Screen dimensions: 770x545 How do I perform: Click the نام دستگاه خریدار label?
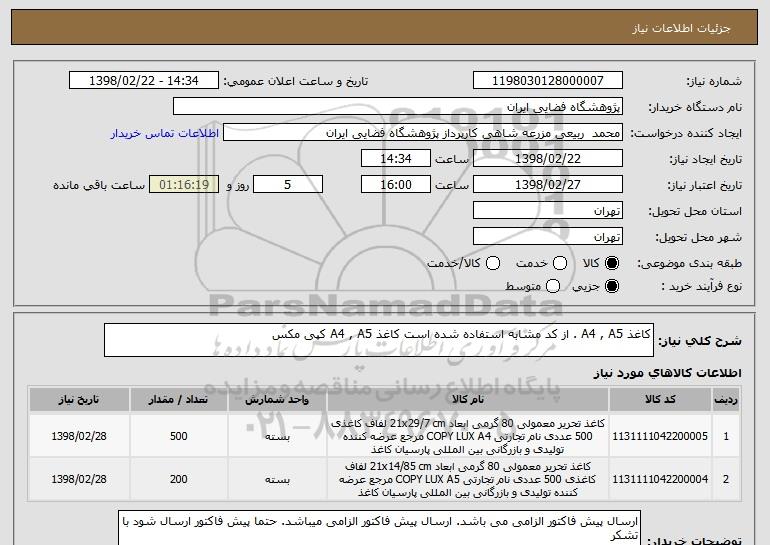pos(695,107)
